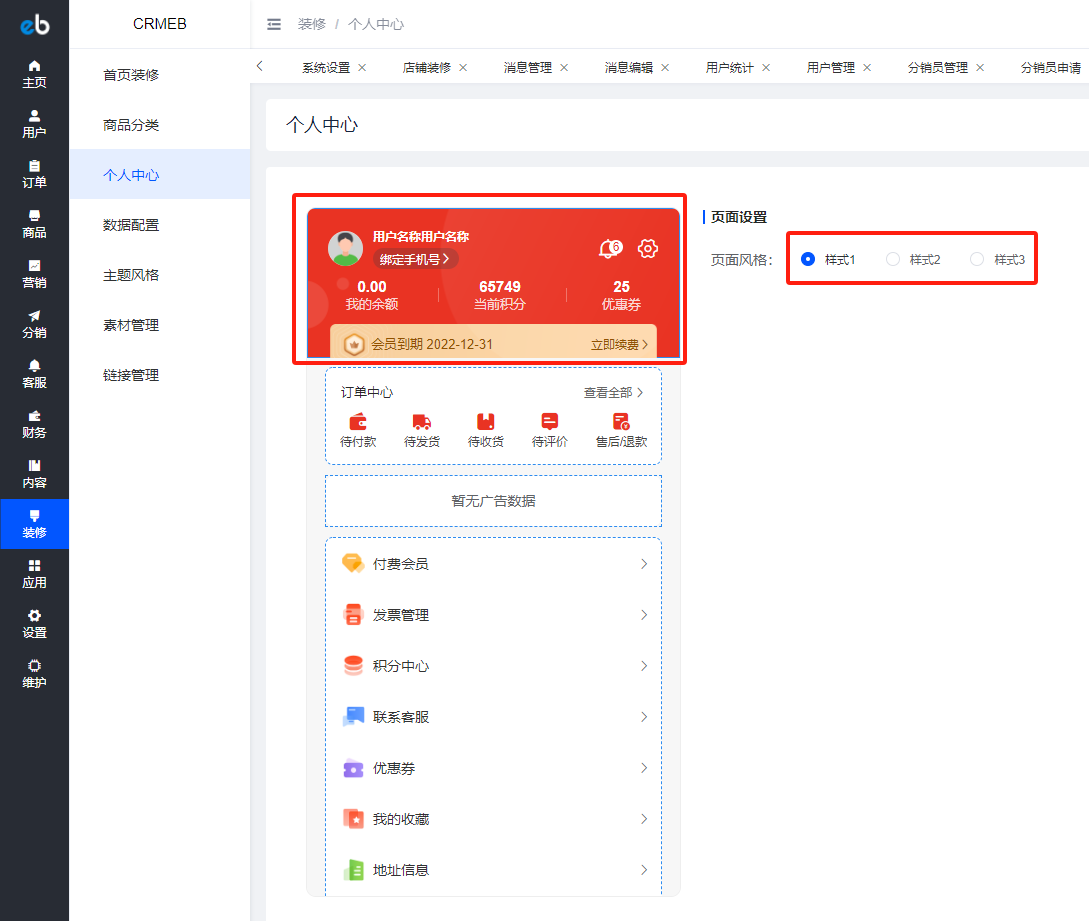This screenshot has height=921, width=1089.
Task: Expand 查看全部 in the order center
Action: pos(613,392)
